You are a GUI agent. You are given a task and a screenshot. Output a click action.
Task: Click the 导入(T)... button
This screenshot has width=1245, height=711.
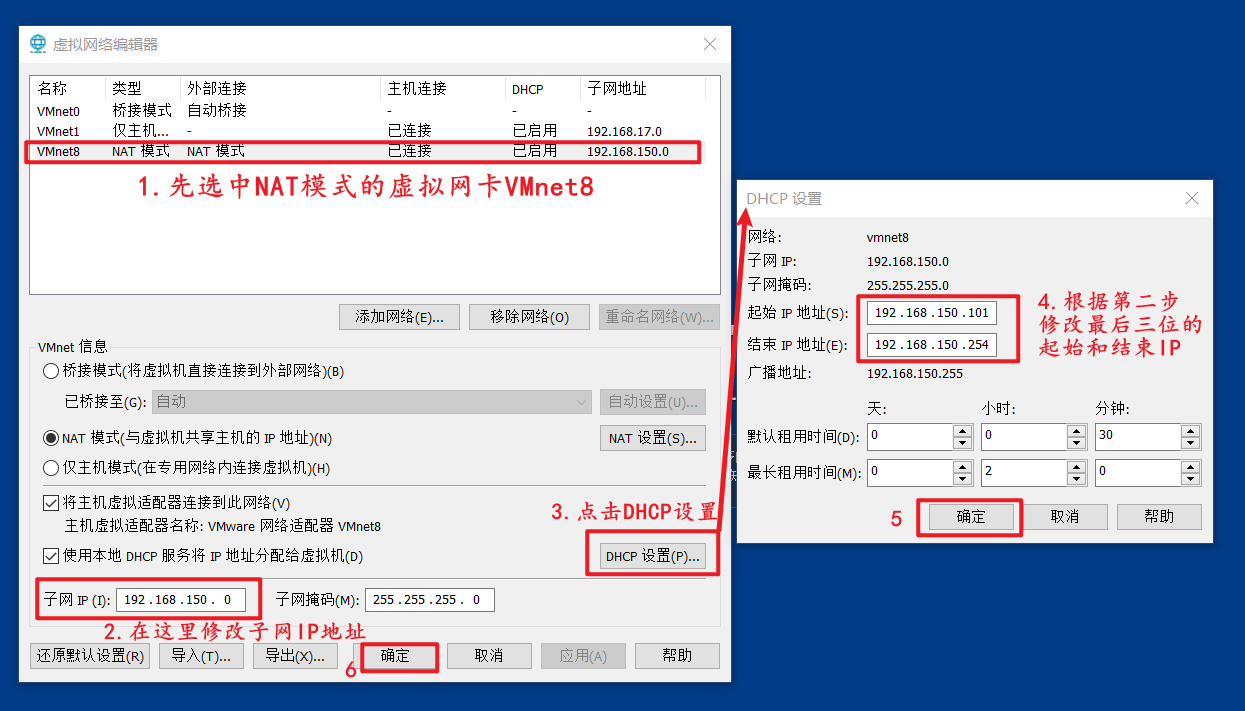pyautogui.click(x=201, y=656)
